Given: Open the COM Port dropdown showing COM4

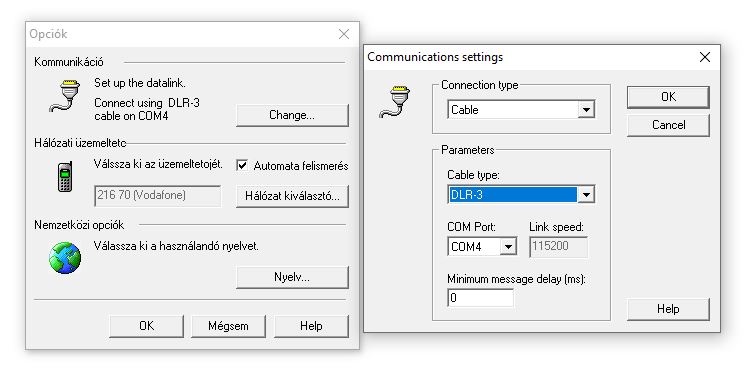Looking at the screenshot, I should click(x=482, y=246).
